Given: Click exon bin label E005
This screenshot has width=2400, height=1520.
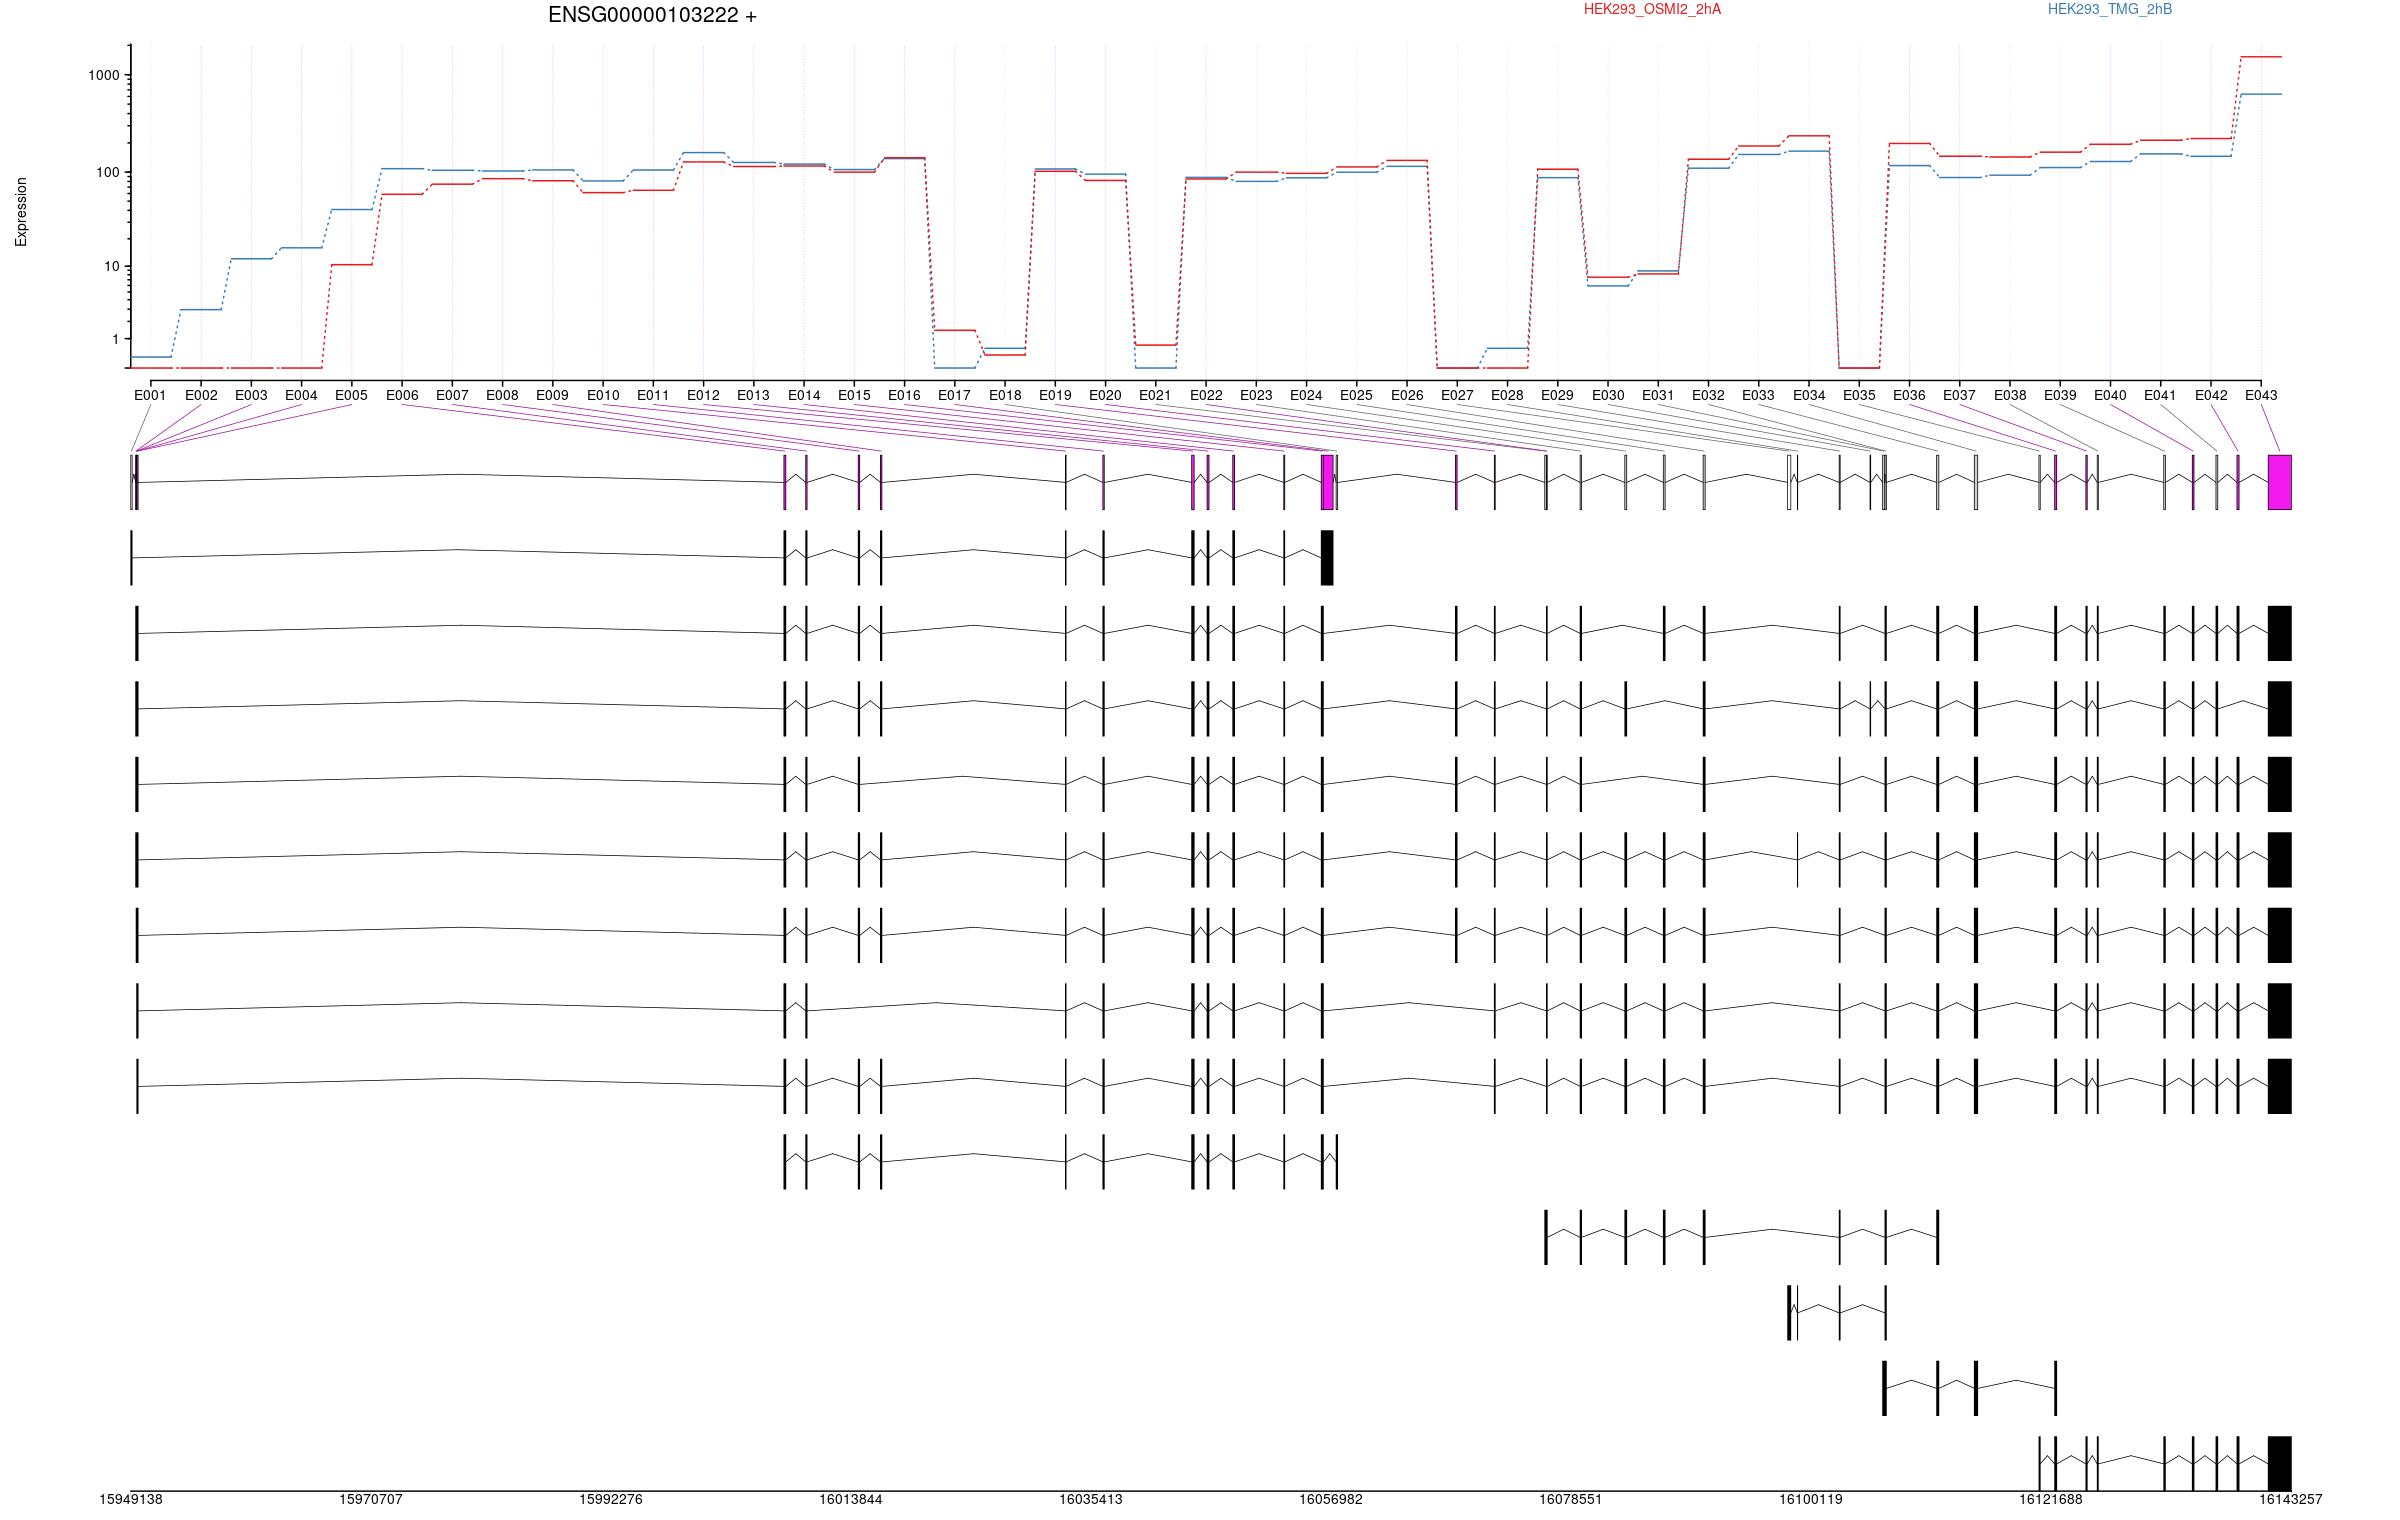Looking at the screenshot, I should [351, 395].
